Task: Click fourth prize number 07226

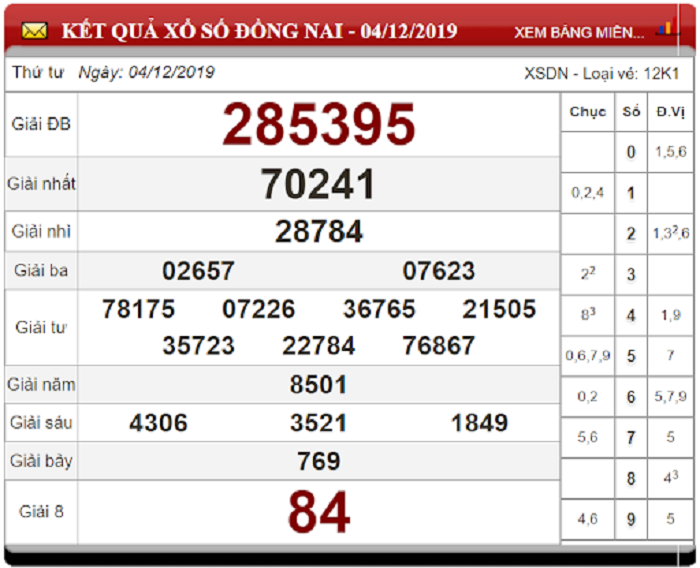Action: pos(258,309)
